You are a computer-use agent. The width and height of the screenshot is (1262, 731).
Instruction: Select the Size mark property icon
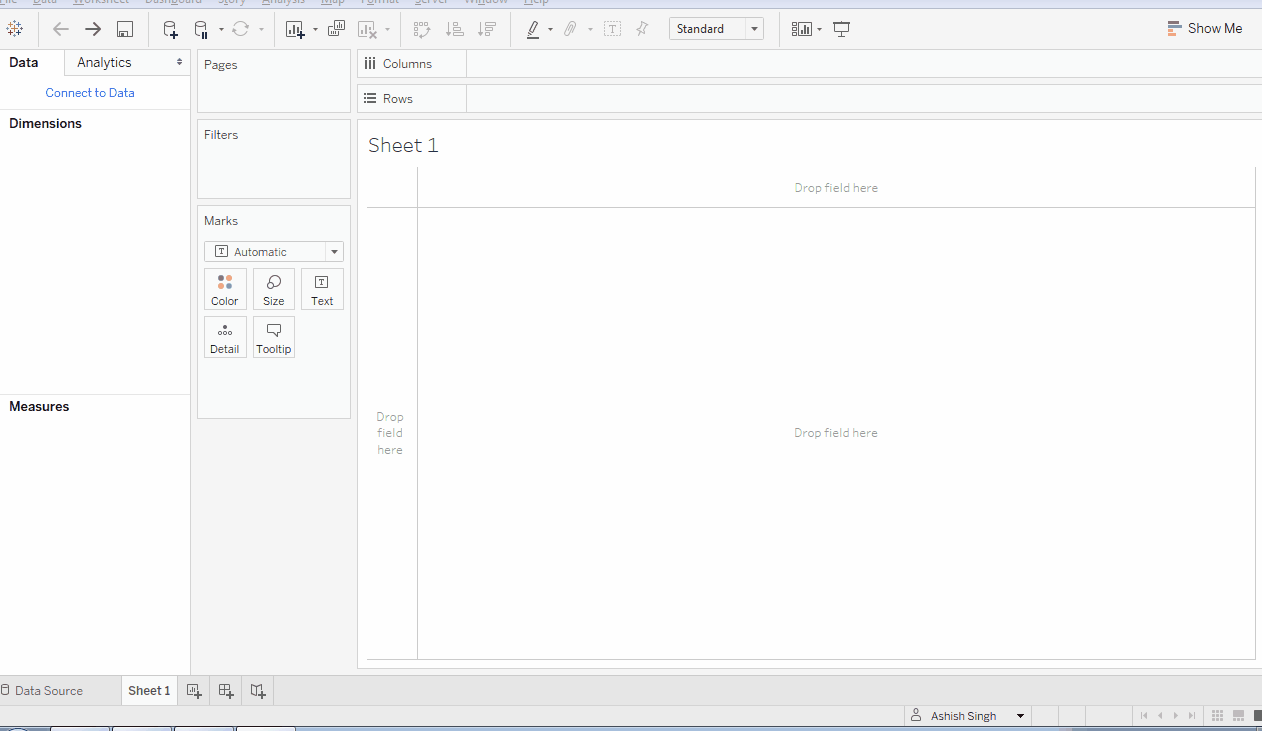pyautogui.click(x=273, y=289)
